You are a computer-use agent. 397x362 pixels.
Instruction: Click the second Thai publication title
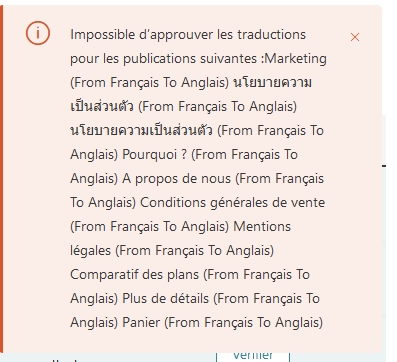pos(141,130)
